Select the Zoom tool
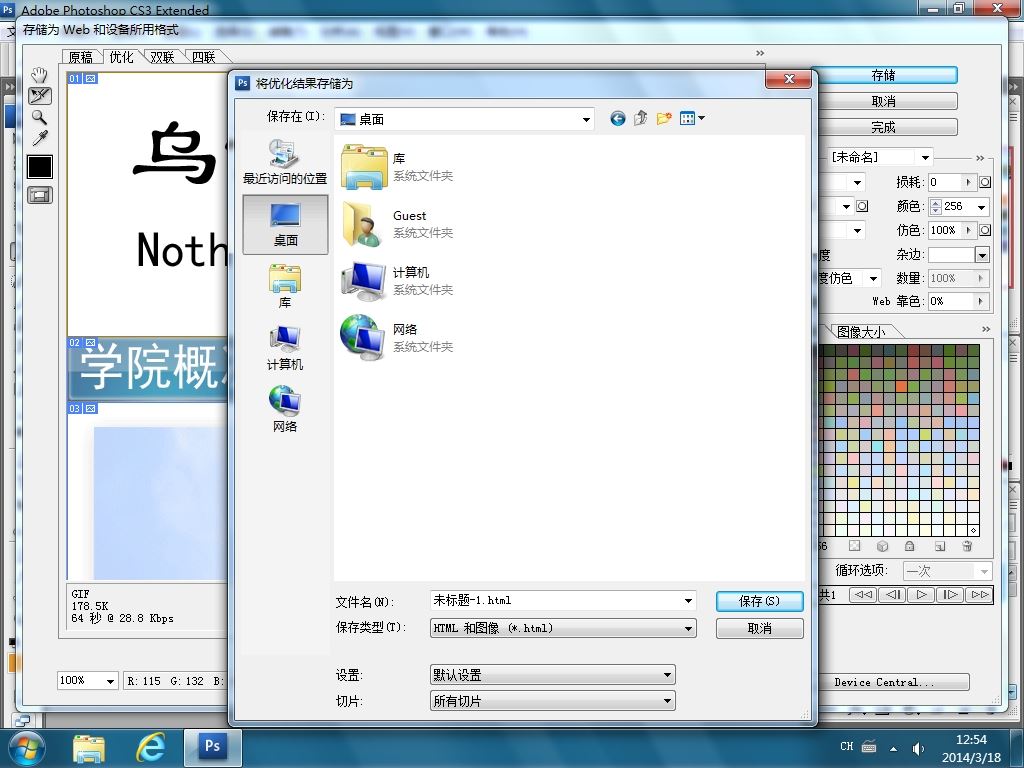This screenshot has height=768, width=1024. tap(39, 117)
